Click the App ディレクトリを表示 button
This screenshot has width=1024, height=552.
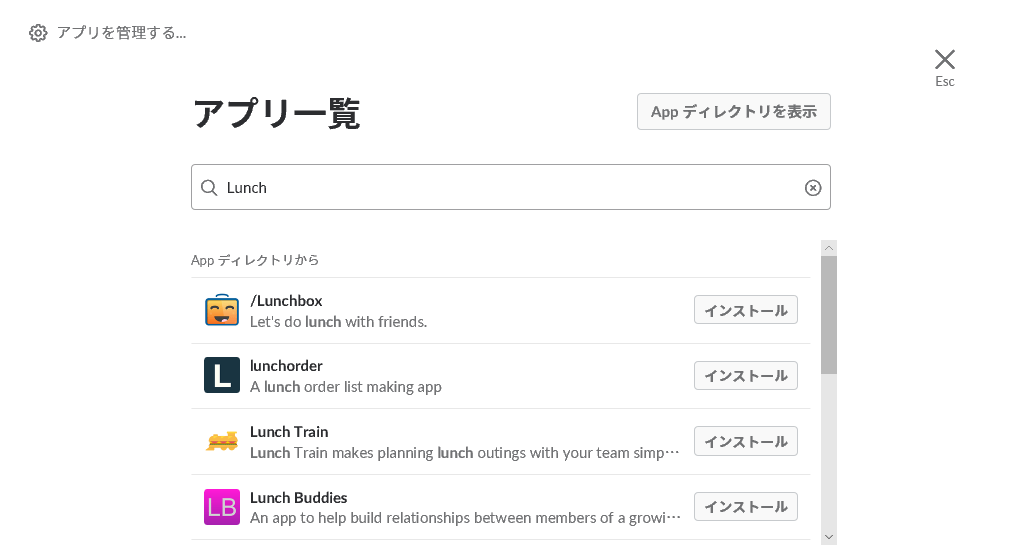tap(733, 112)
